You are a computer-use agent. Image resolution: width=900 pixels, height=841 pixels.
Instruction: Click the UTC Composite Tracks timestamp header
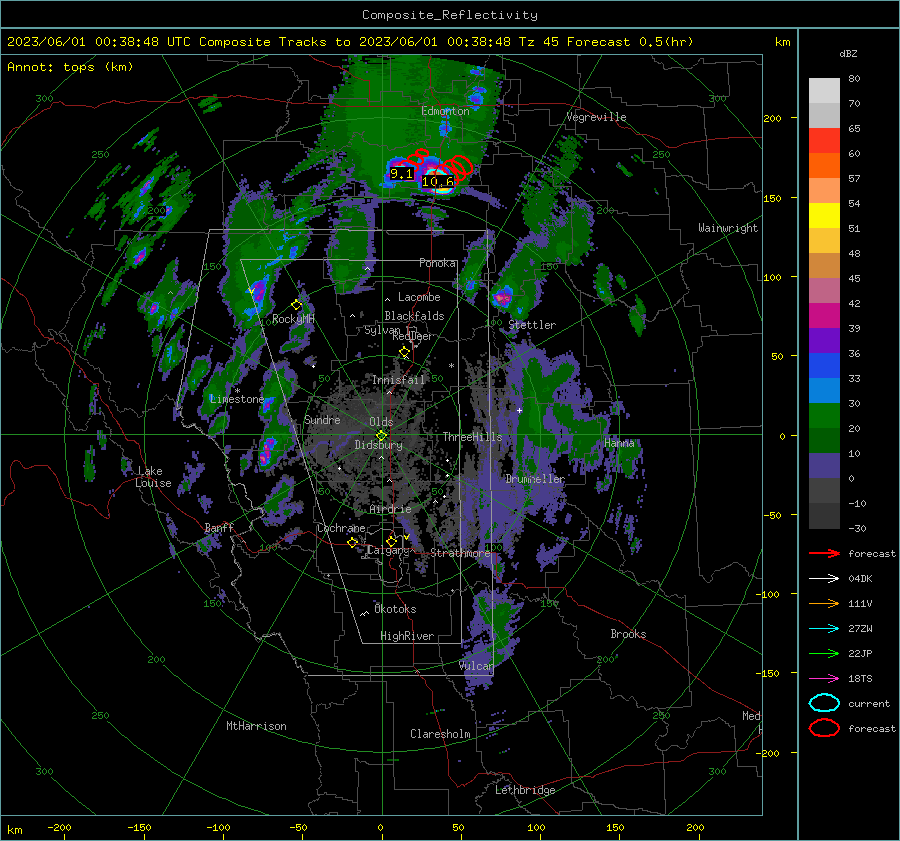(x=350, y=42)
